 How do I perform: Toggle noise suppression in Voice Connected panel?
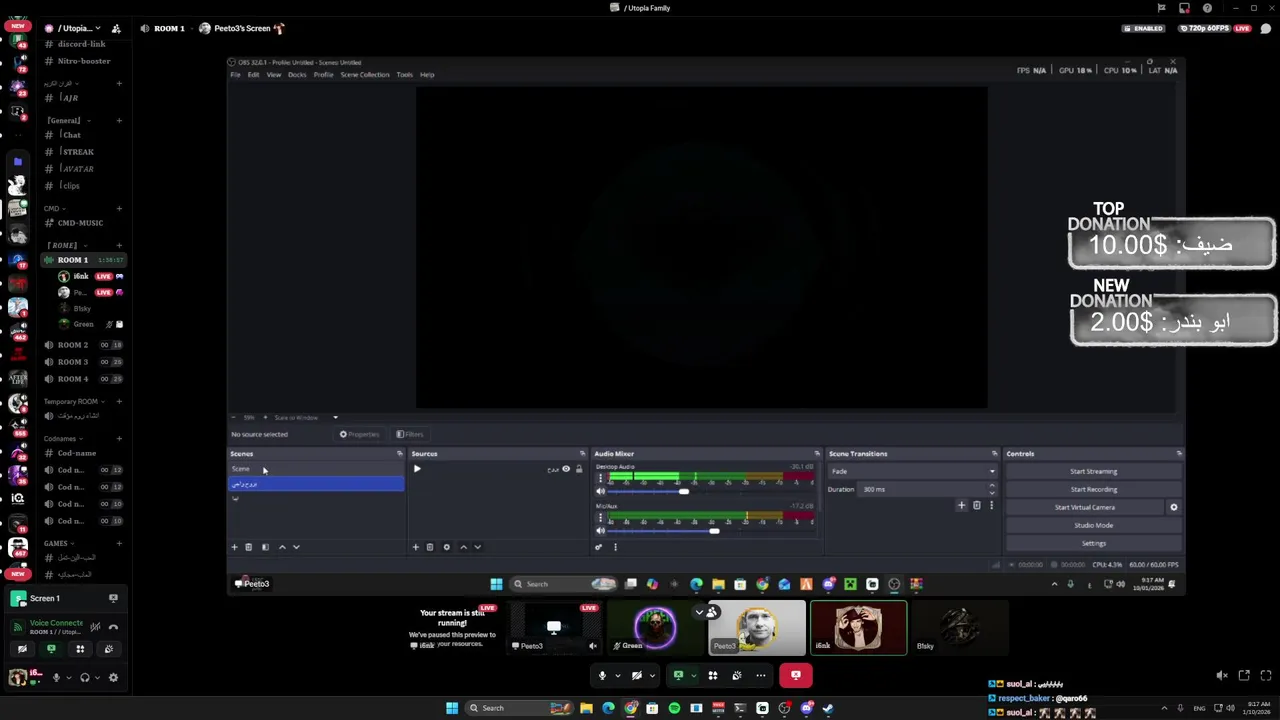click(95, 627)
